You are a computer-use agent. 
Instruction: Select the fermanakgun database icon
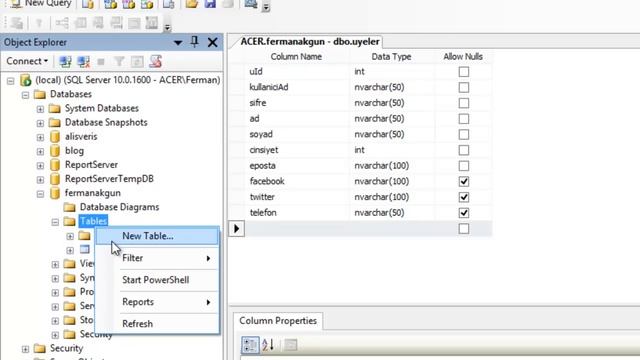[x=55, y=193]
